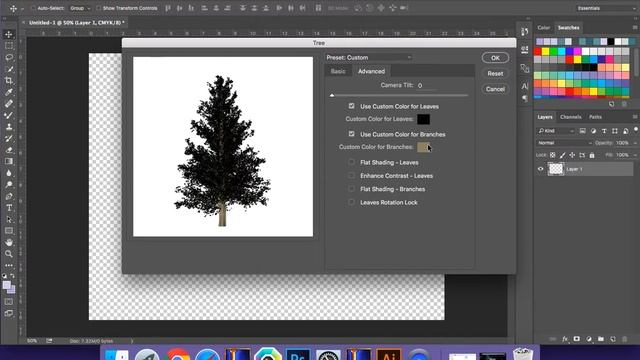Select the Move tool in the toolbar
Viewport: 640px width, 360px height.
[9, 34]
